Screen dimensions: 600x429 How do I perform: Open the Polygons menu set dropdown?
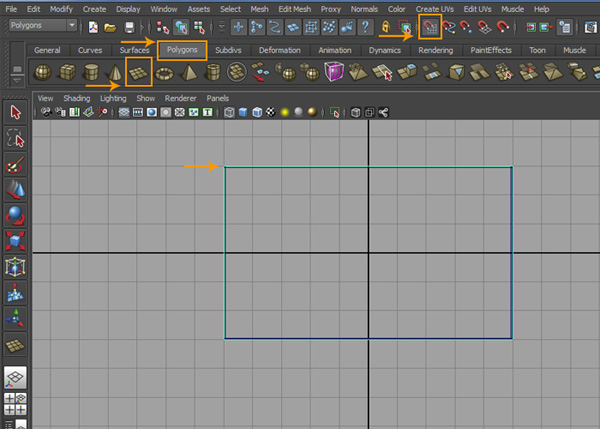point(42,26)
